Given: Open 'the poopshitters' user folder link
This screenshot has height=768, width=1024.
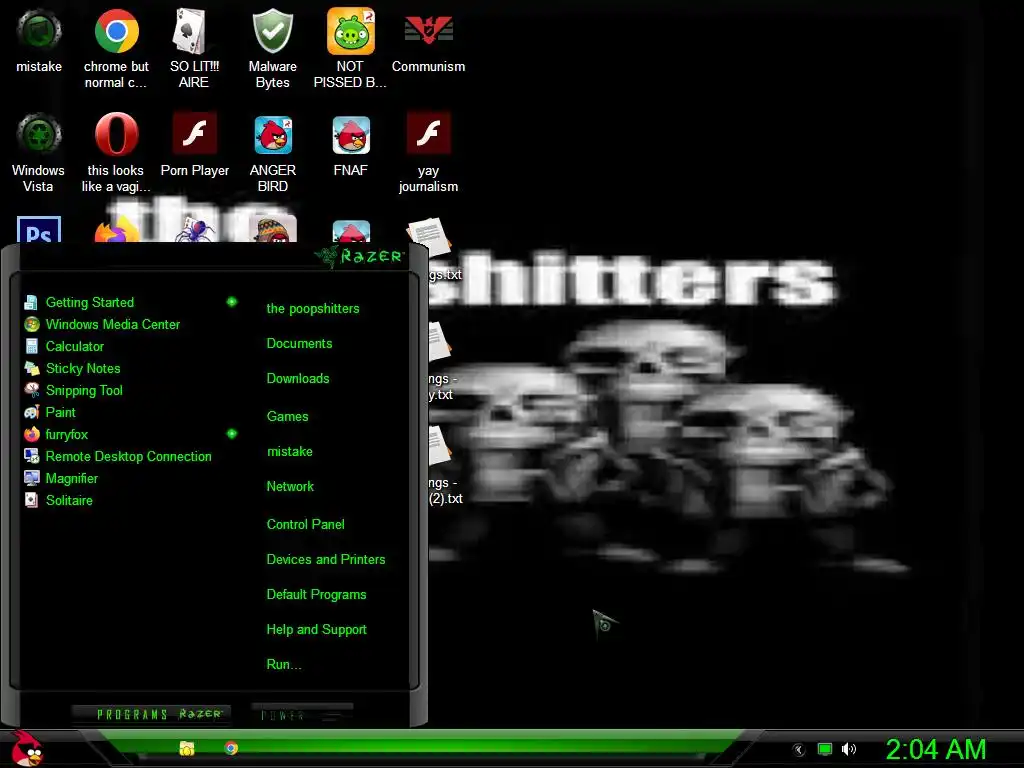Looking at the screenshot, I should point(313,308).
